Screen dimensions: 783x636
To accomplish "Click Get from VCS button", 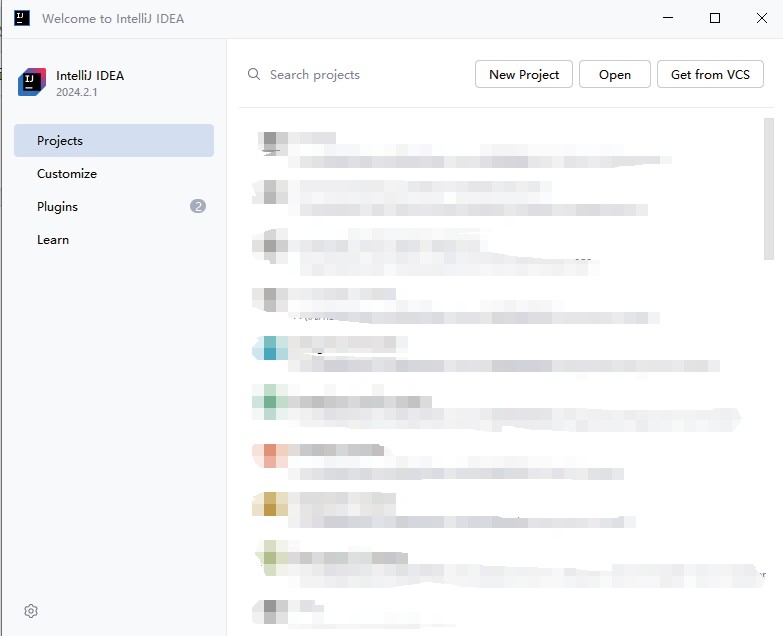I will [710, 74].
